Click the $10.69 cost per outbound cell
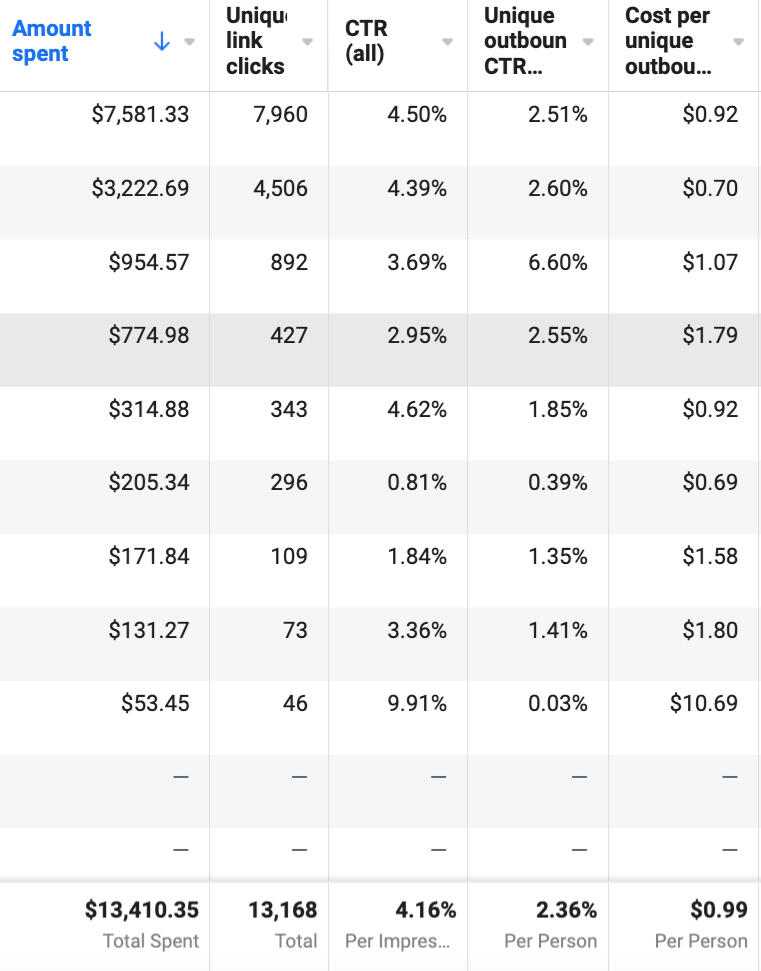 click(x=704, y=704)
